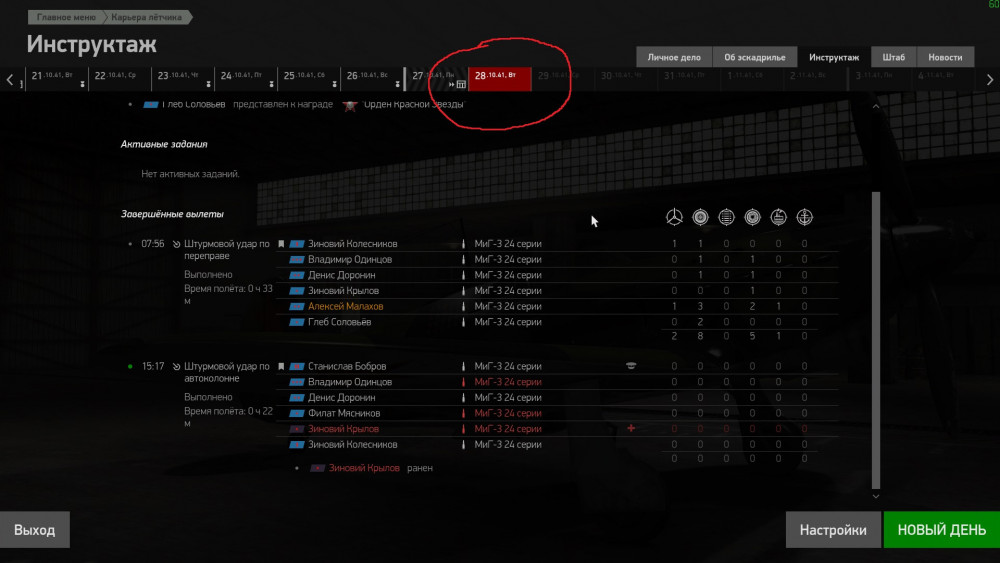Open the Настройки button

click(833, 530)
